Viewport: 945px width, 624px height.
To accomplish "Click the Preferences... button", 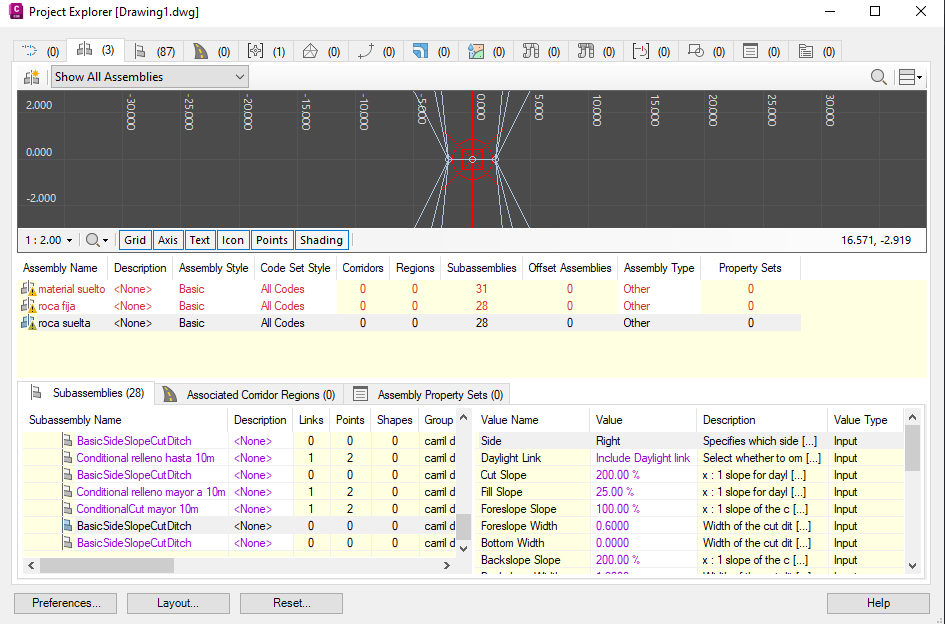I will (66, 603).
